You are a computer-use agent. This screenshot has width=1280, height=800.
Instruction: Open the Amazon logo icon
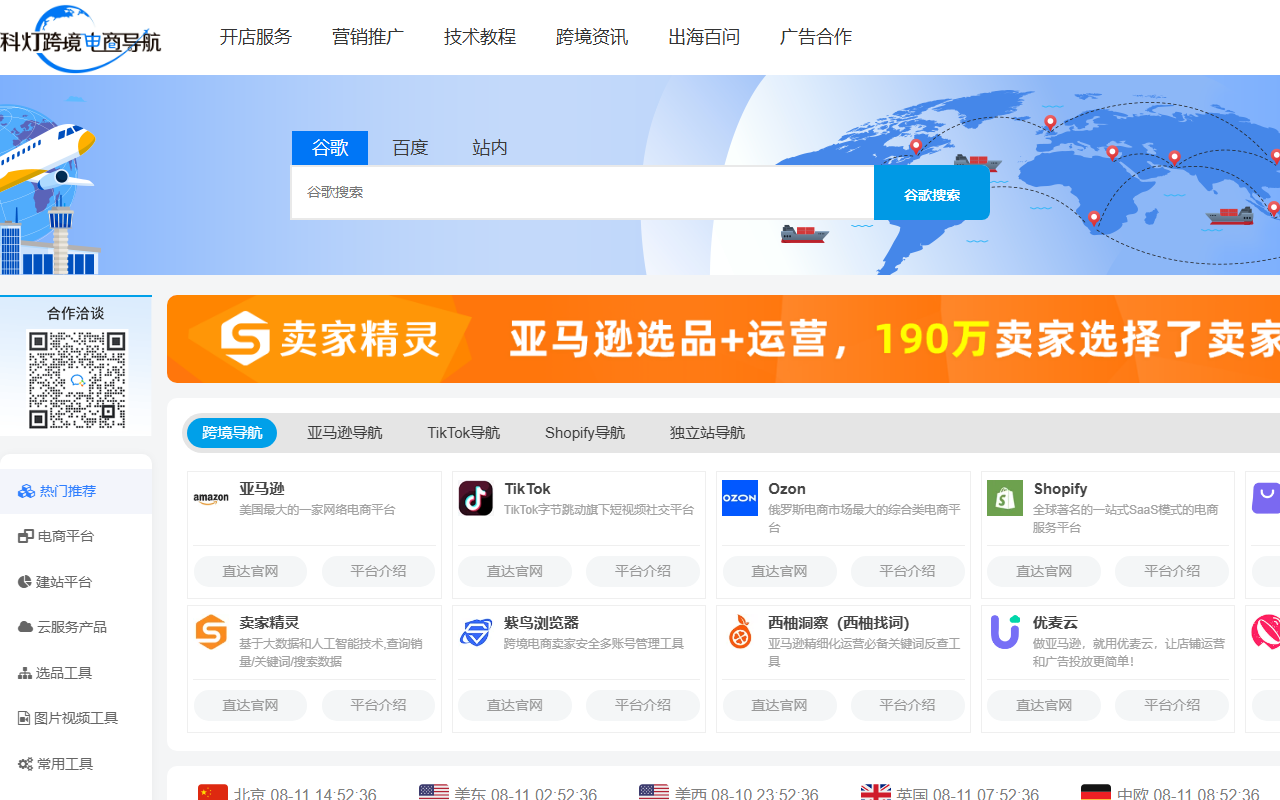pos(211,498)
